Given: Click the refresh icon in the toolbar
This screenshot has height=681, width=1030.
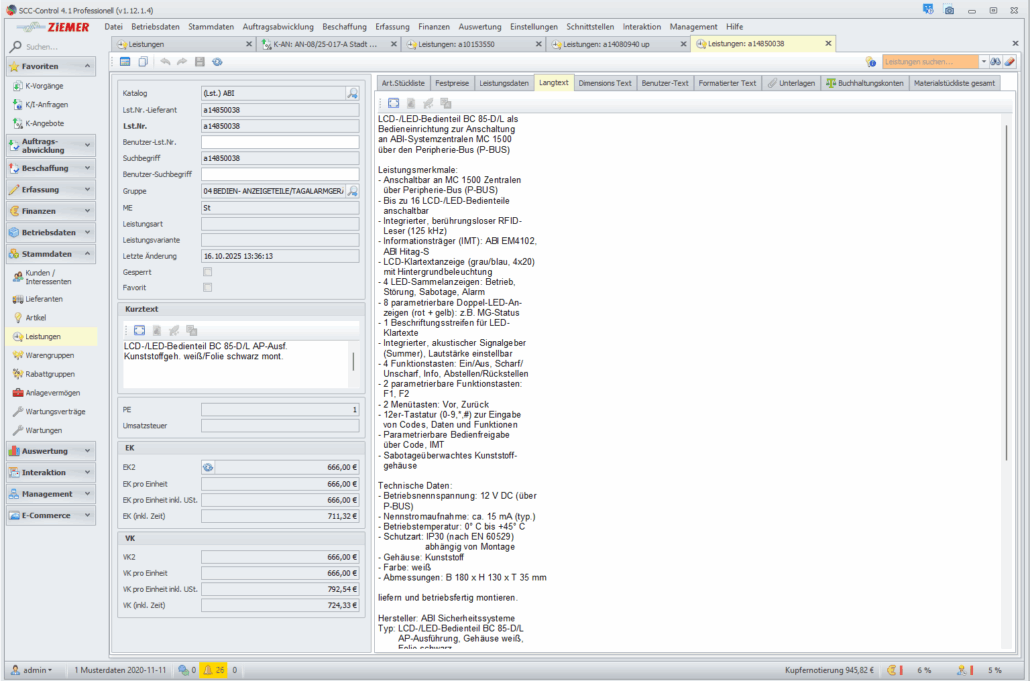Looking at the screenshot, I should tap(217, 62).
